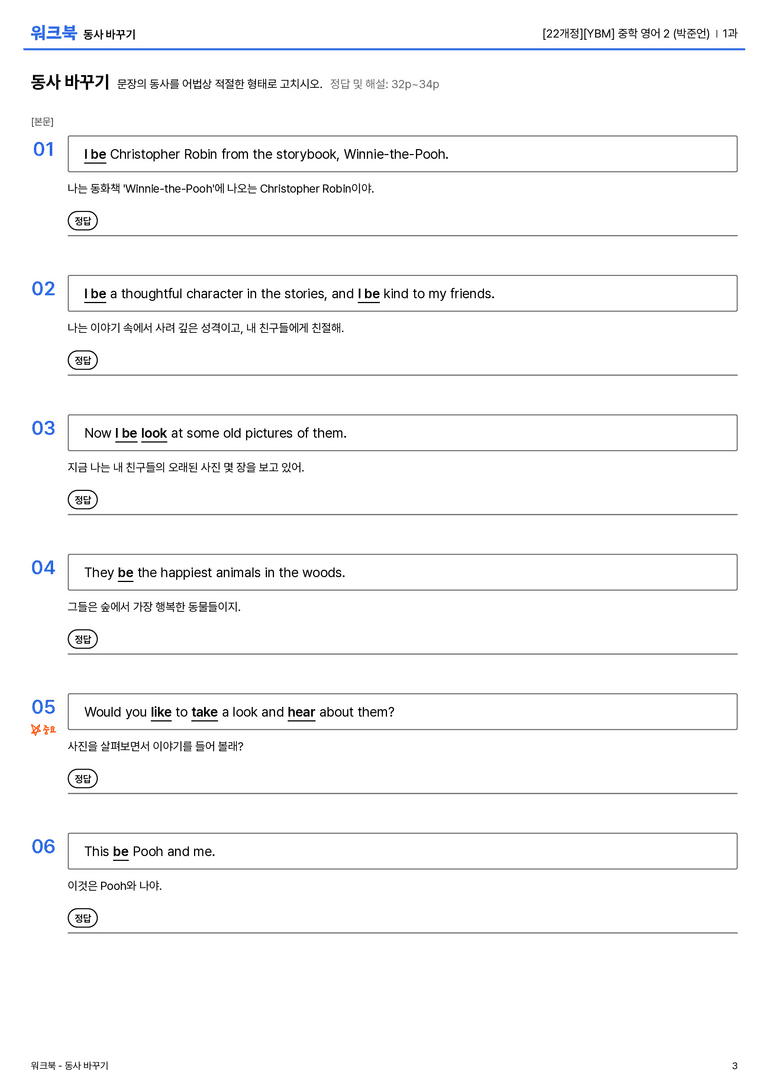
Task: Click the question number 04
Action: 43,568
